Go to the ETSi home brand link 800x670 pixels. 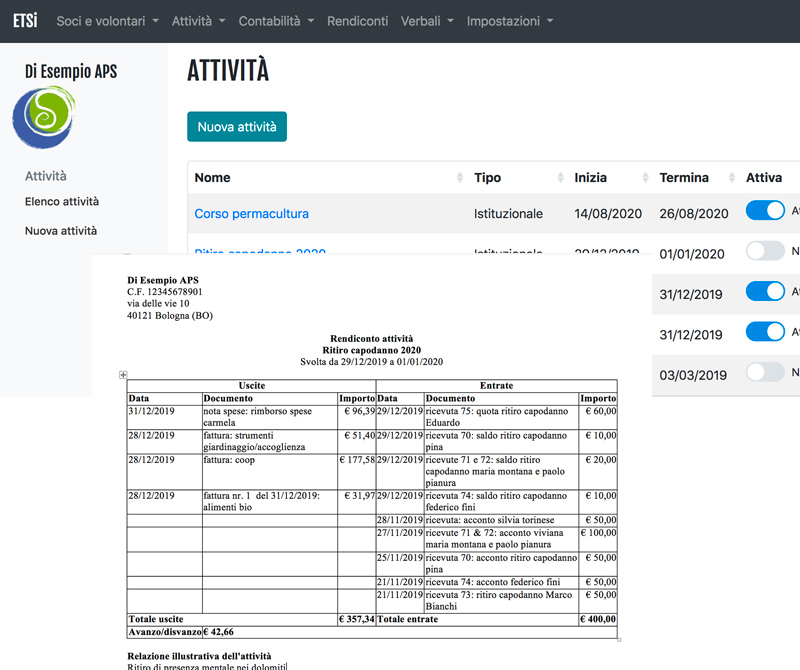pyautogui.click(x=25, y=21)
